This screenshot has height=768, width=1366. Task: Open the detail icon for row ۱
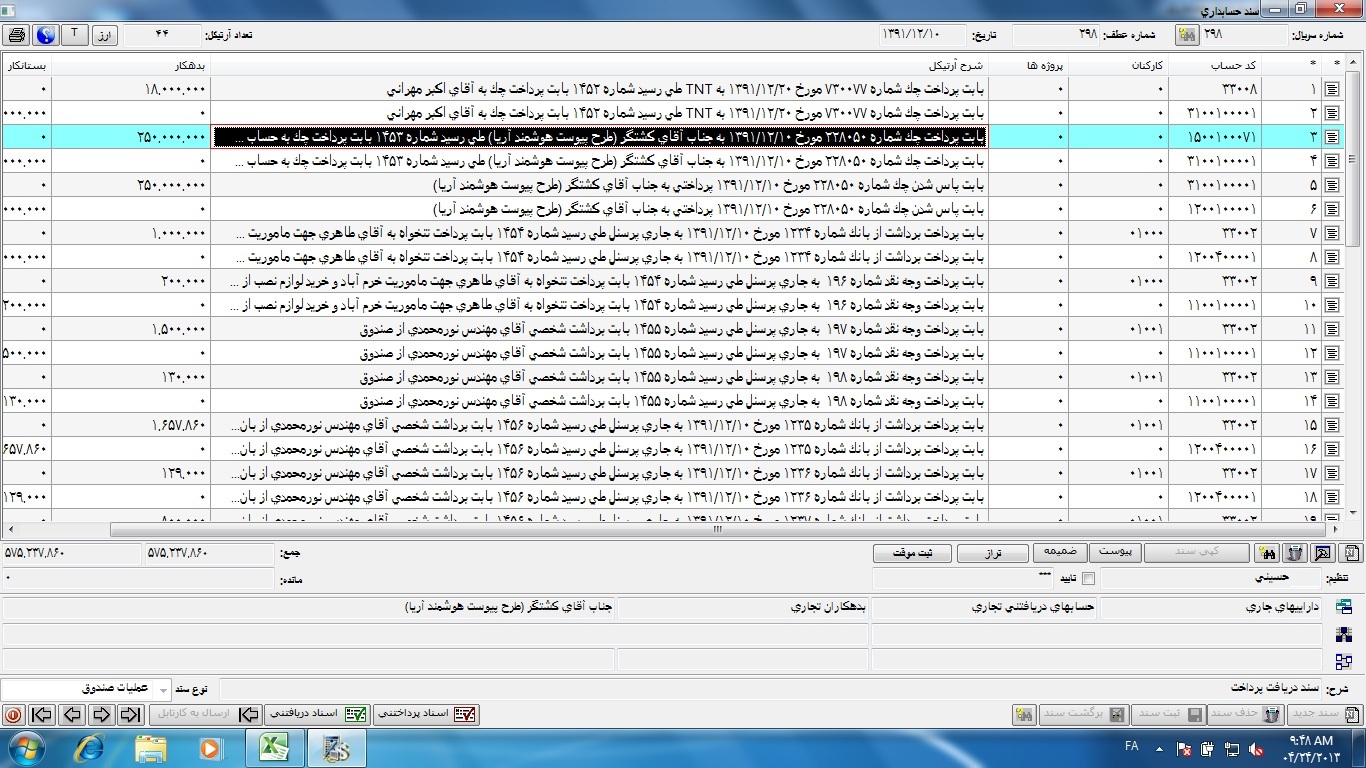[x=1331, y=88]
